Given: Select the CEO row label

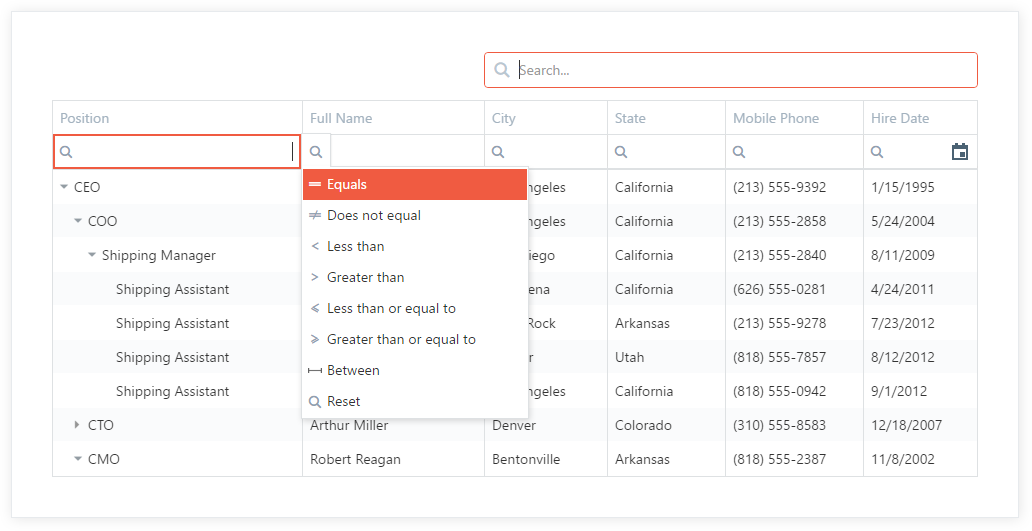Looking at the screenshot, I should click(87, 187).
